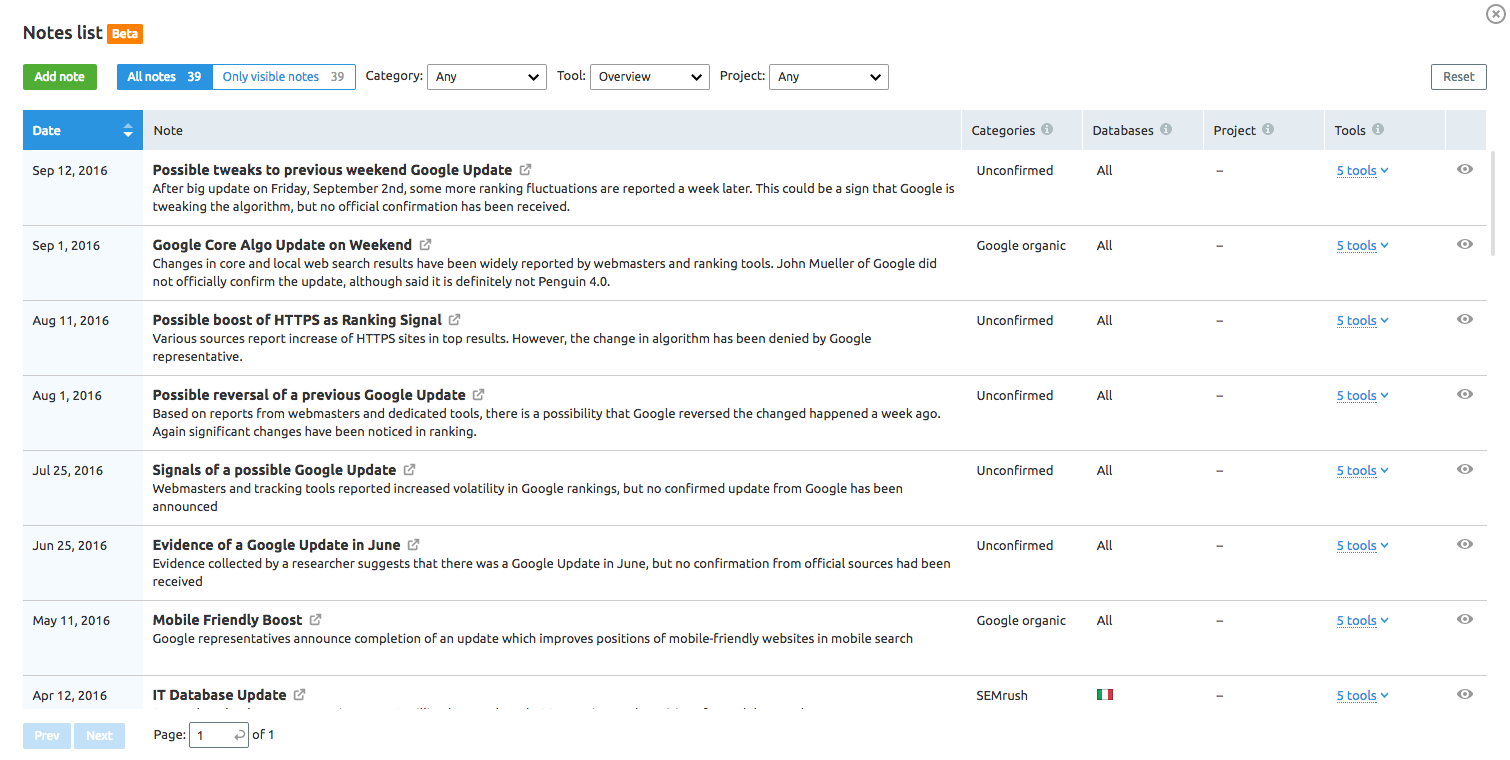The image size is (1510, 760).
Task: Focus the Page number input field
Action: click(x=219, y=735)
